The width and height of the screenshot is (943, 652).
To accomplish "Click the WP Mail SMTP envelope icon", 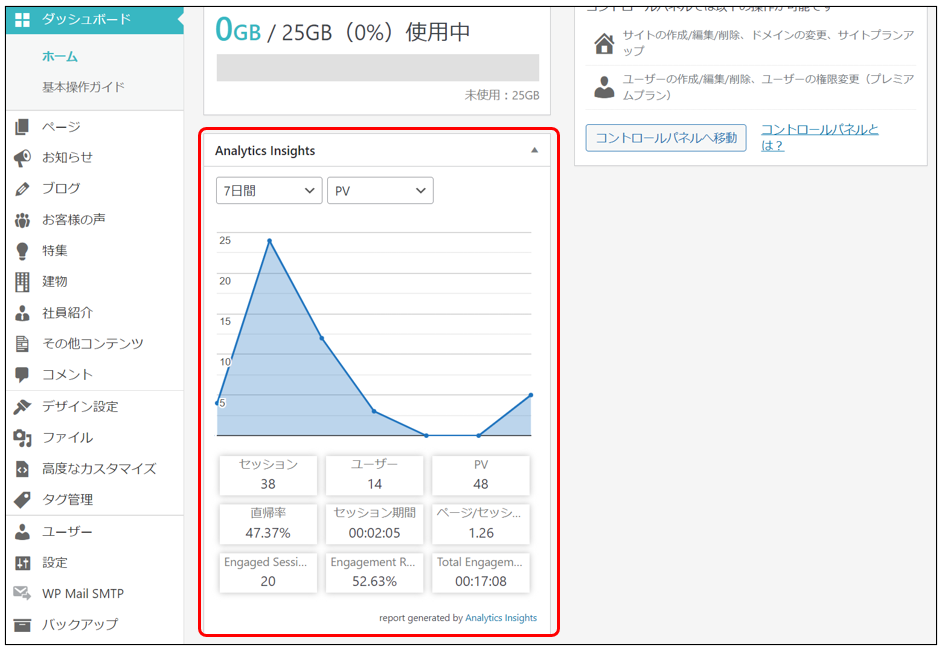I will [x=22, y=593].
